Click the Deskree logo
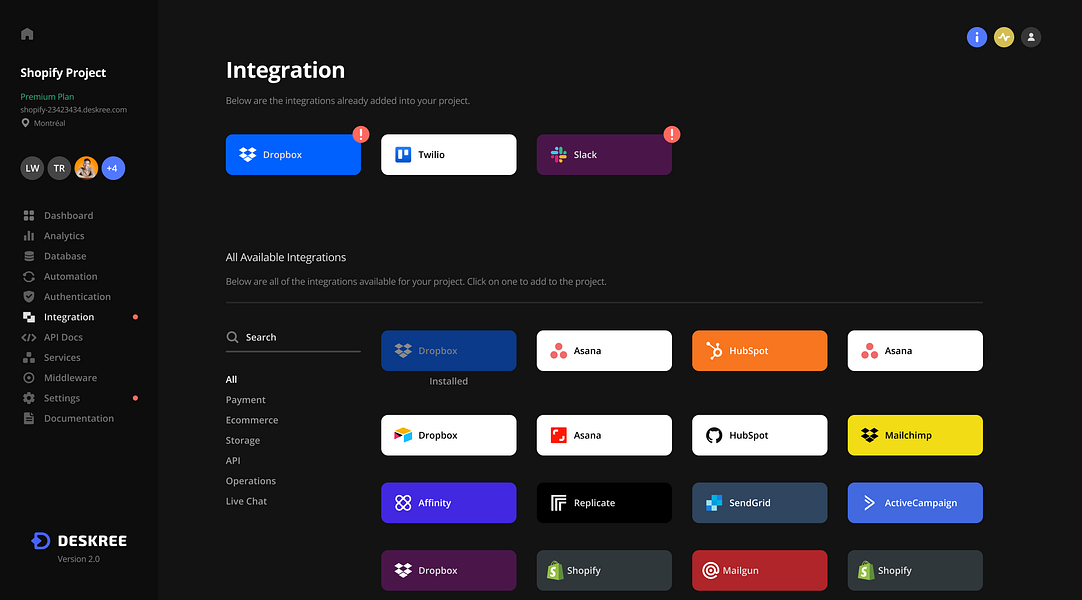Image resolution: width=1082 pixels, height=600 pixels. point(79,541)
